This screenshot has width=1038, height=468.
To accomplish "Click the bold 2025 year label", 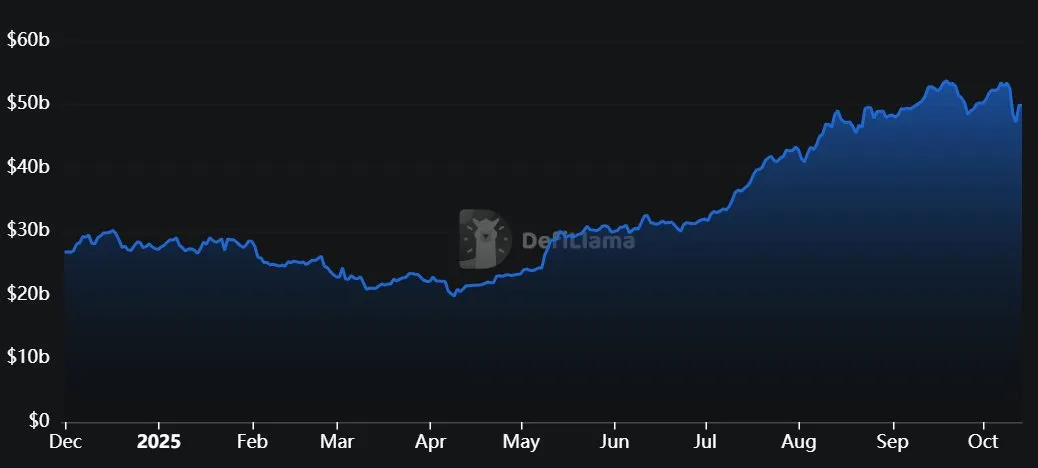I will tap(158, 441).
